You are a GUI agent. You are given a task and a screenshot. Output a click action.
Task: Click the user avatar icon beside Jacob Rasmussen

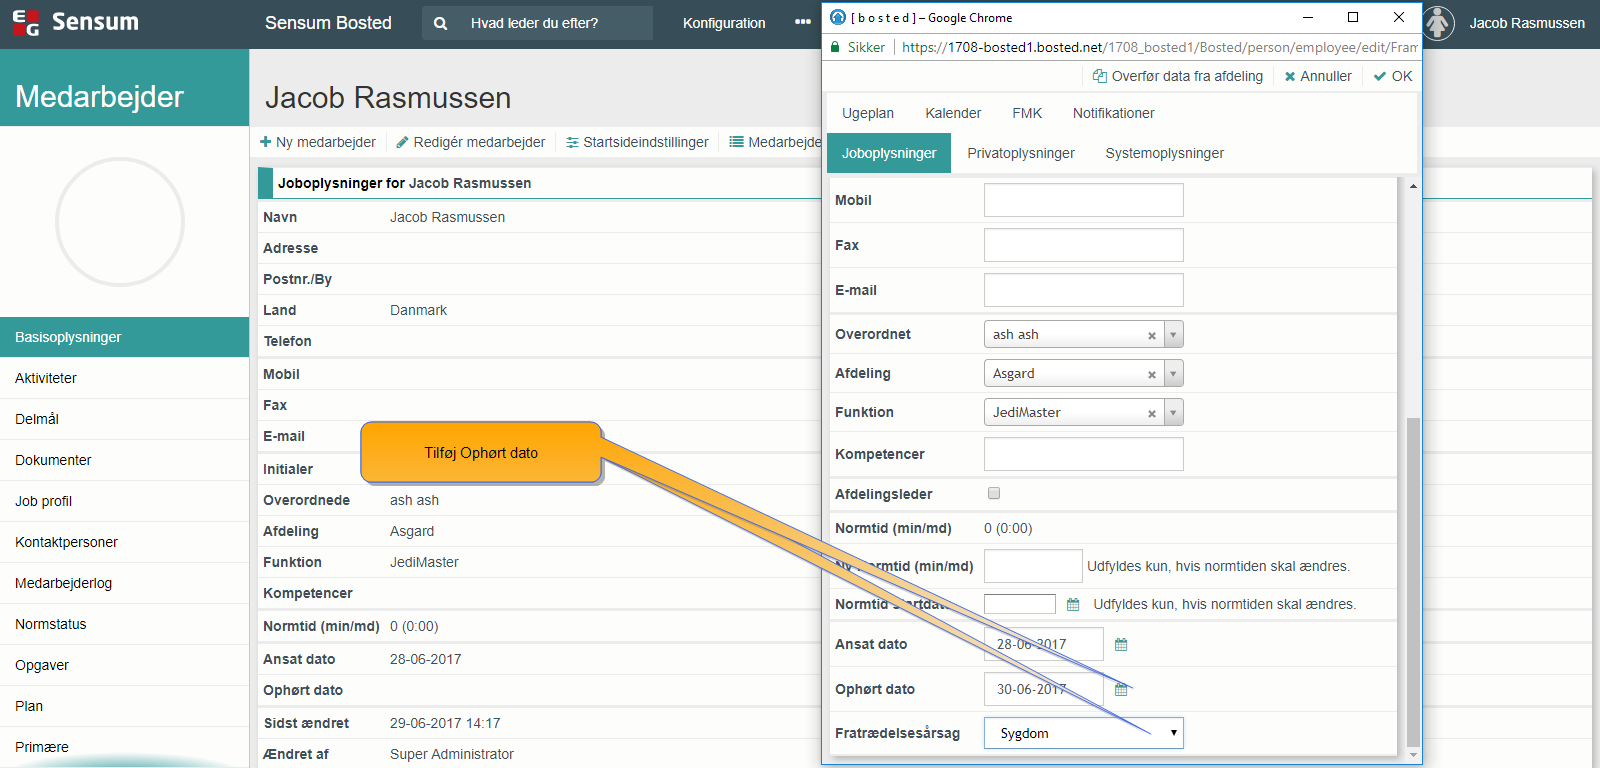pyautogui.click(x=1438, y=23)
